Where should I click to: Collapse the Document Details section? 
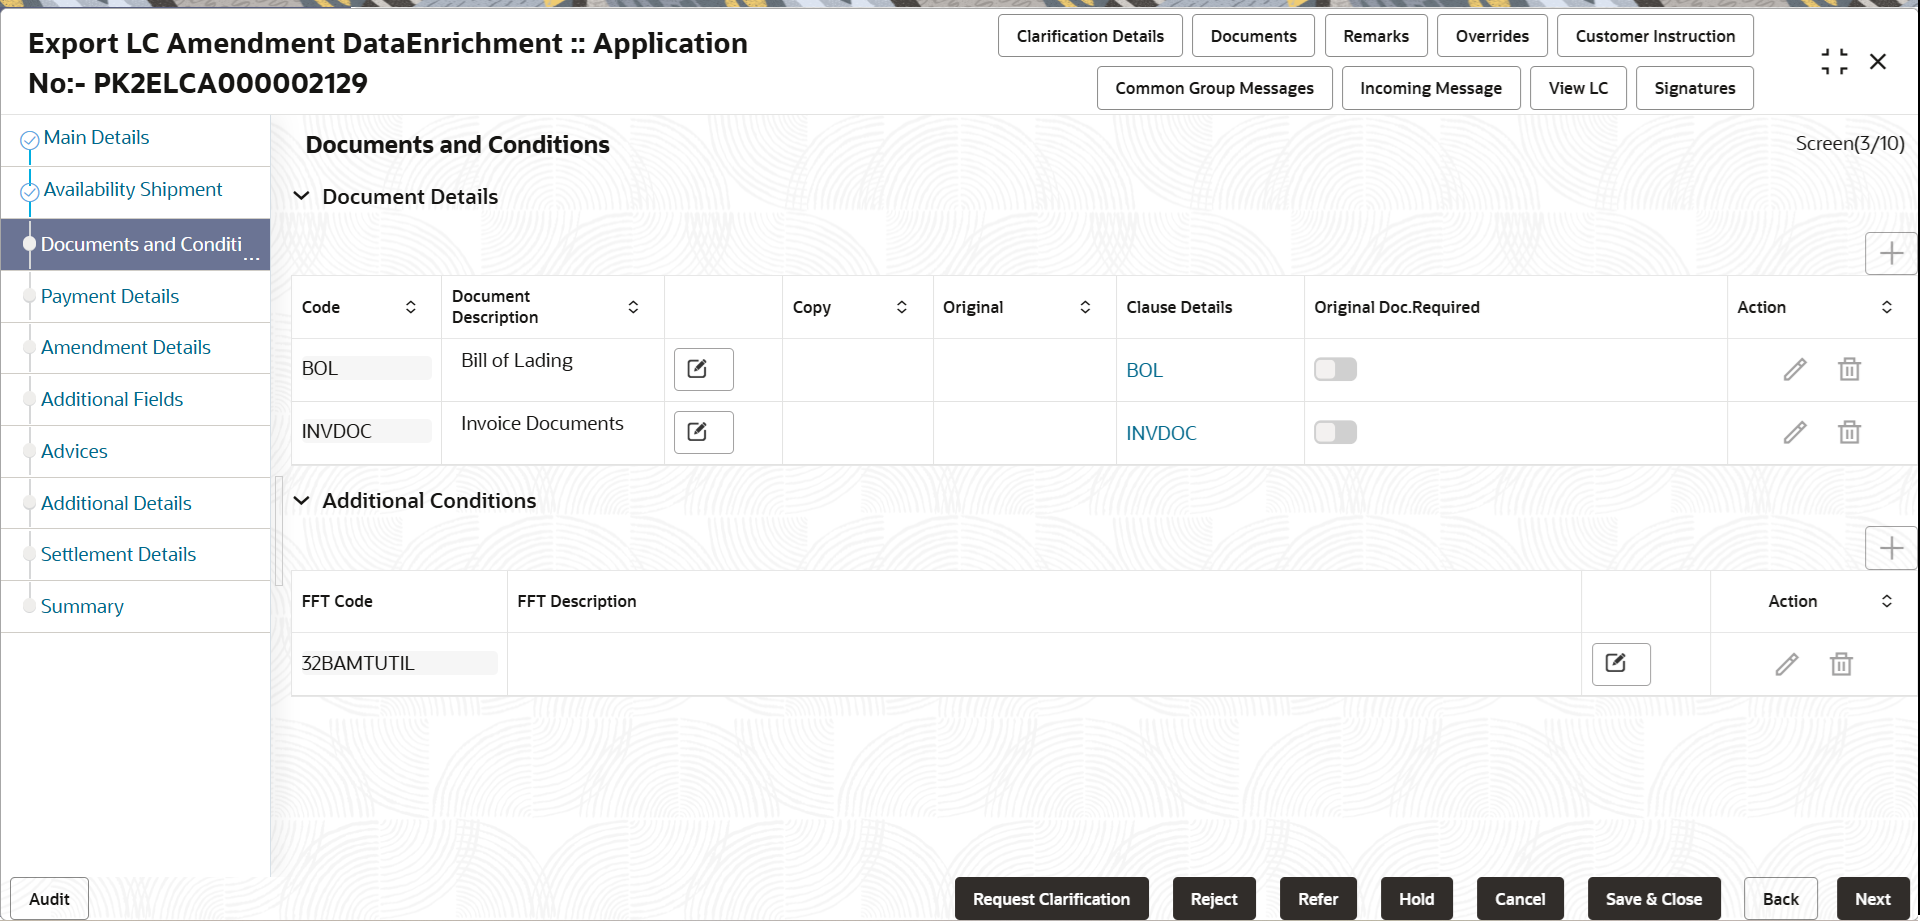coord(301,196)
